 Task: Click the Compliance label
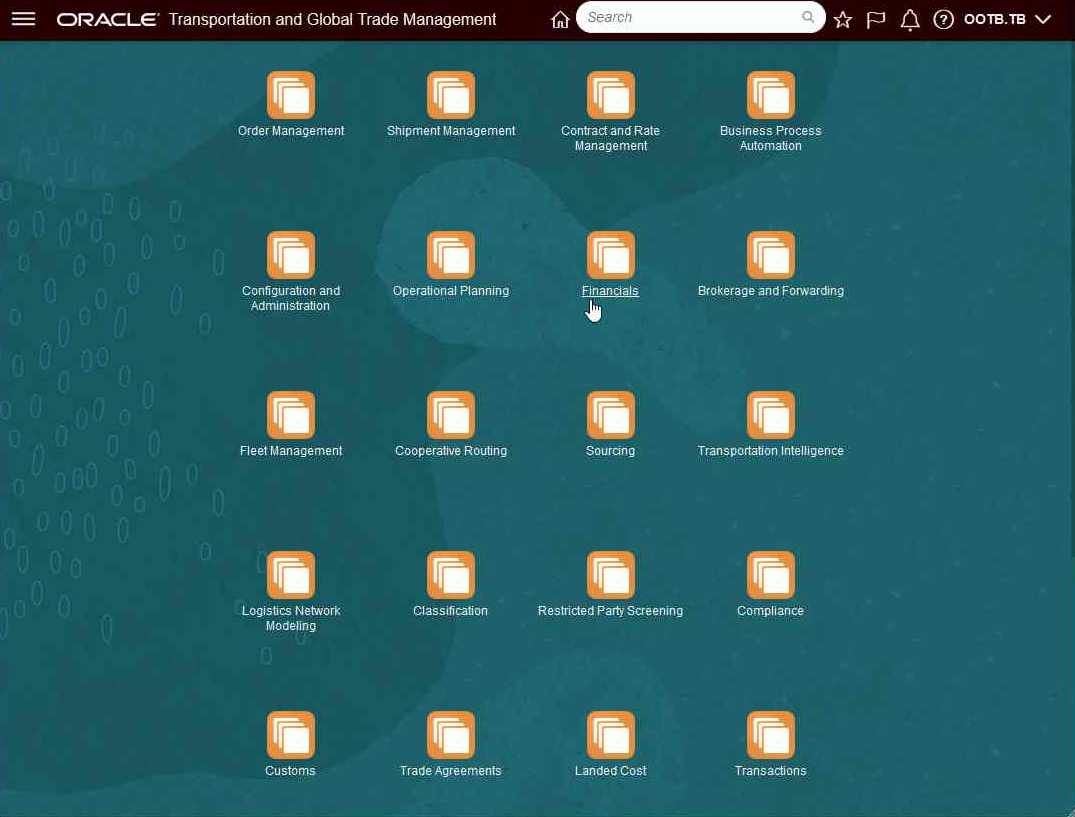tap(771, 611)
